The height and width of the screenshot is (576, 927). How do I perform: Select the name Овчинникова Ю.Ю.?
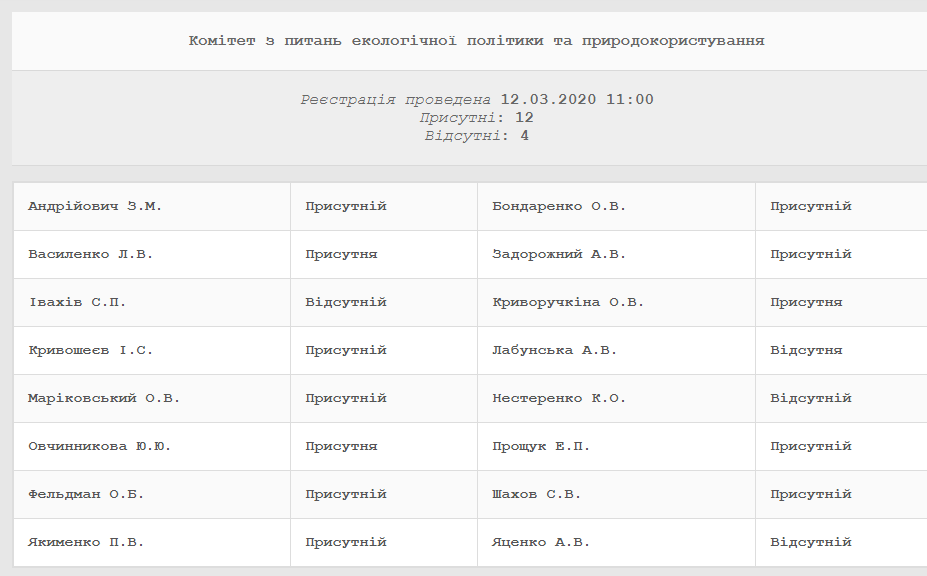(100, 446)
